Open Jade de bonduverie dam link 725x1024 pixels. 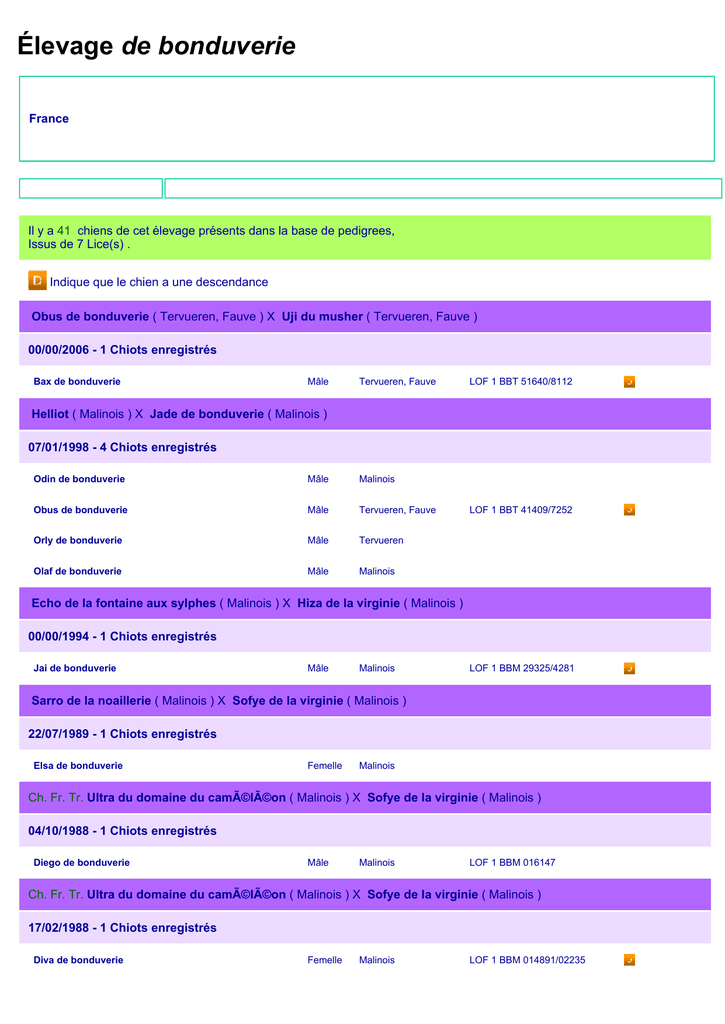[206, 414]
